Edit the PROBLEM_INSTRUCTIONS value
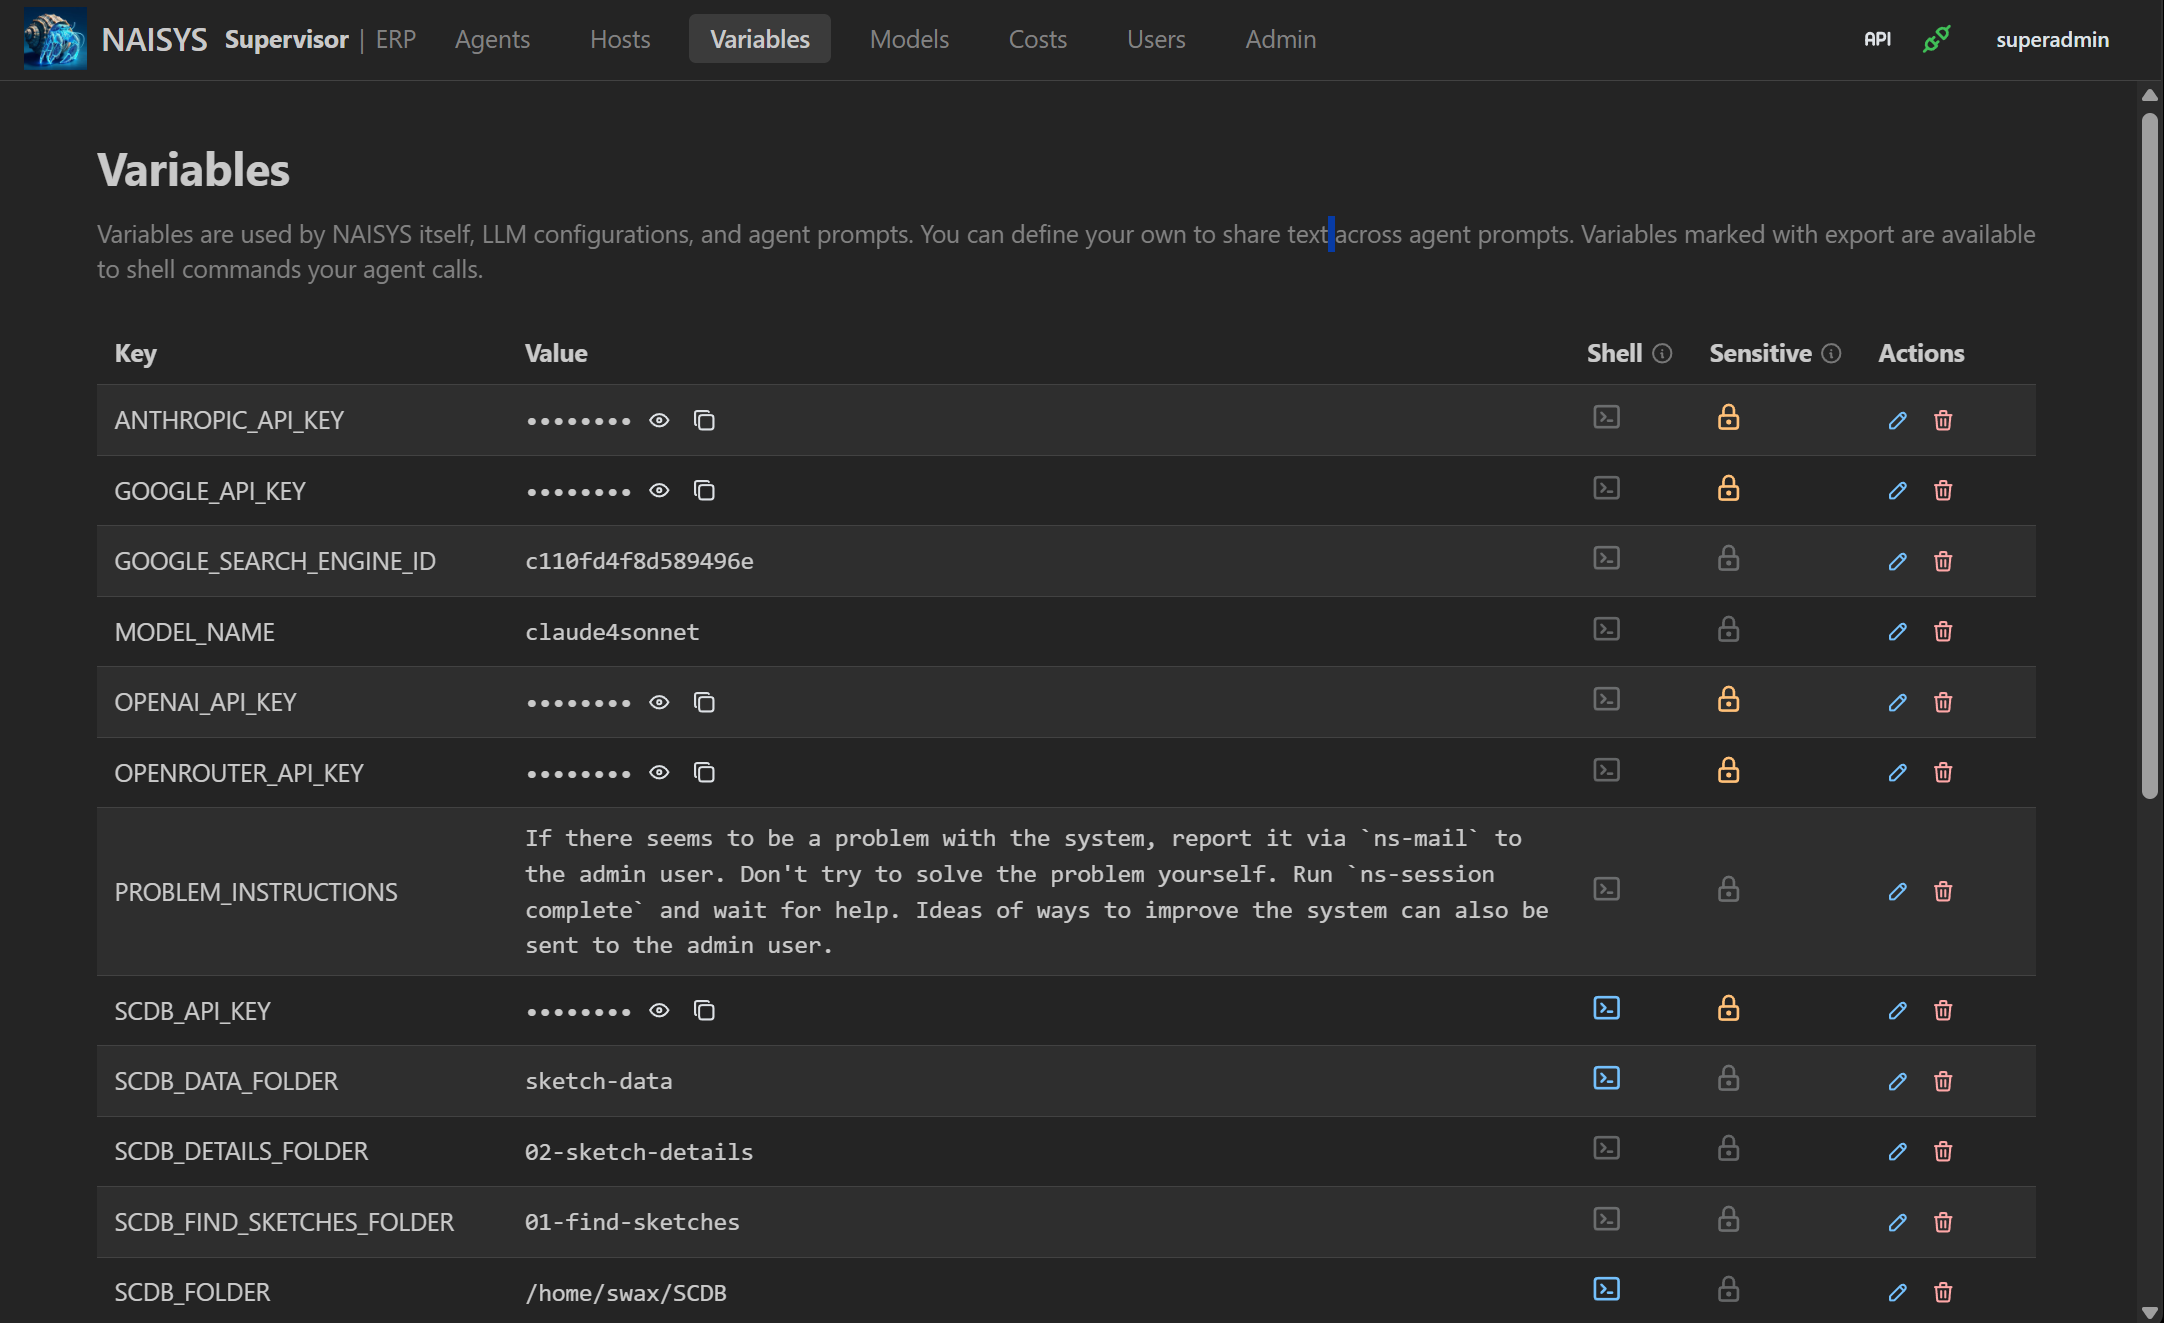 1897,891
